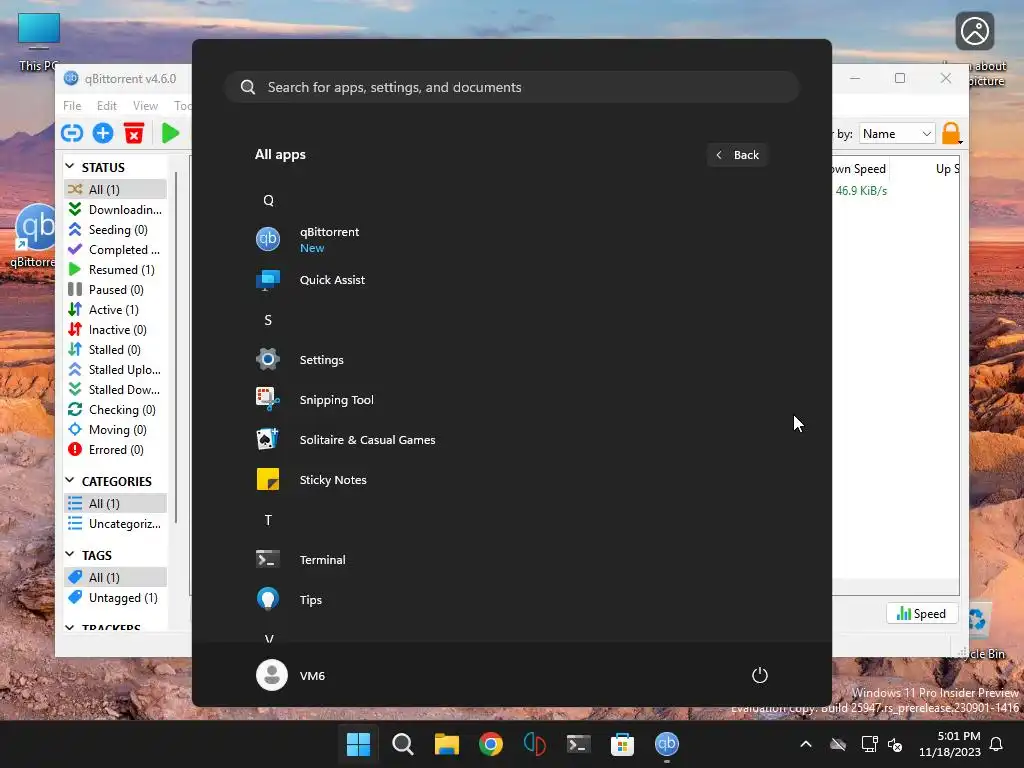Open the clock showing 5:01 PM
The width and height of the screenshot is (1024, 768).
[x=950, y=744]
